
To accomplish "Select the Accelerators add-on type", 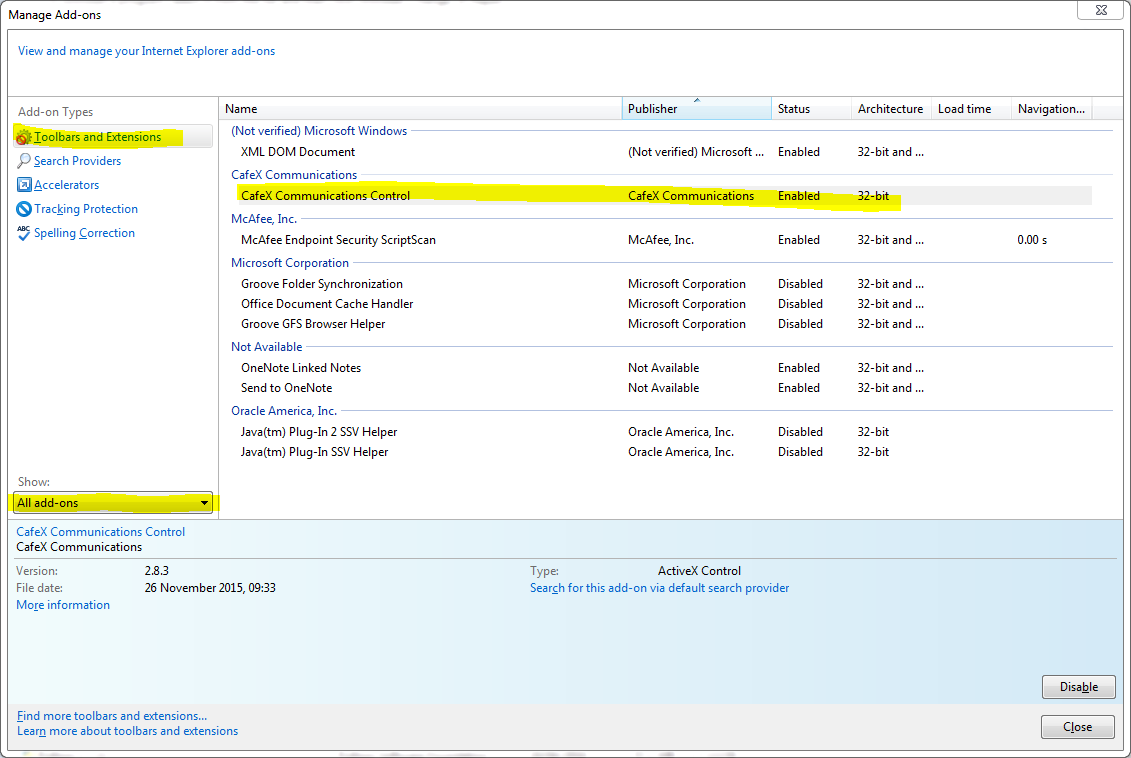I will [x=66, y=185].
